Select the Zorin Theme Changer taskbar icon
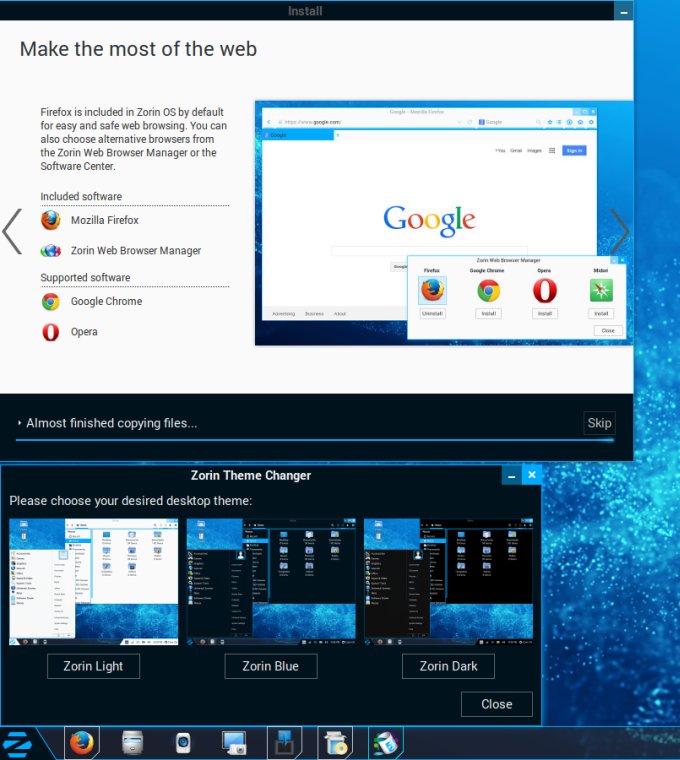The height and width of the screenshot is (760, 680). [x=386, y=743]
